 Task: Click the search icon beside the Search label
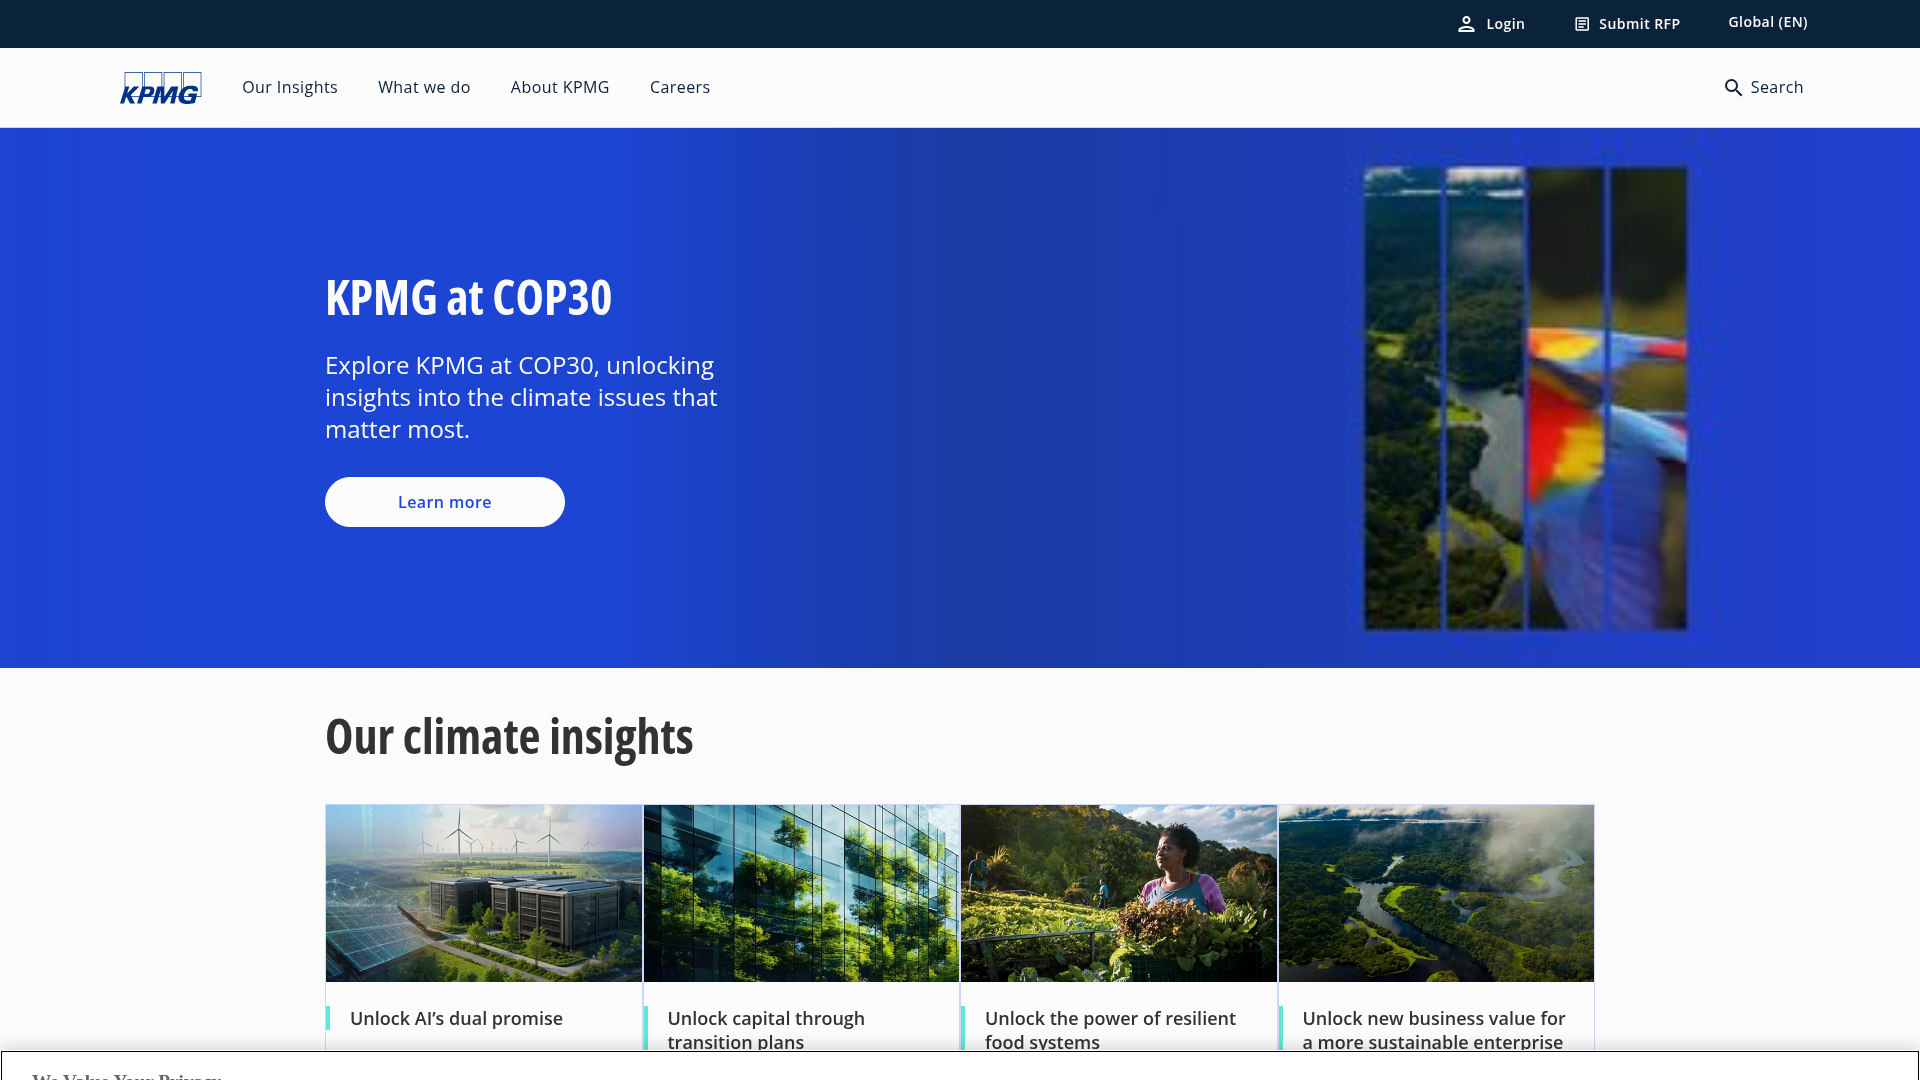coord(1733,87)
